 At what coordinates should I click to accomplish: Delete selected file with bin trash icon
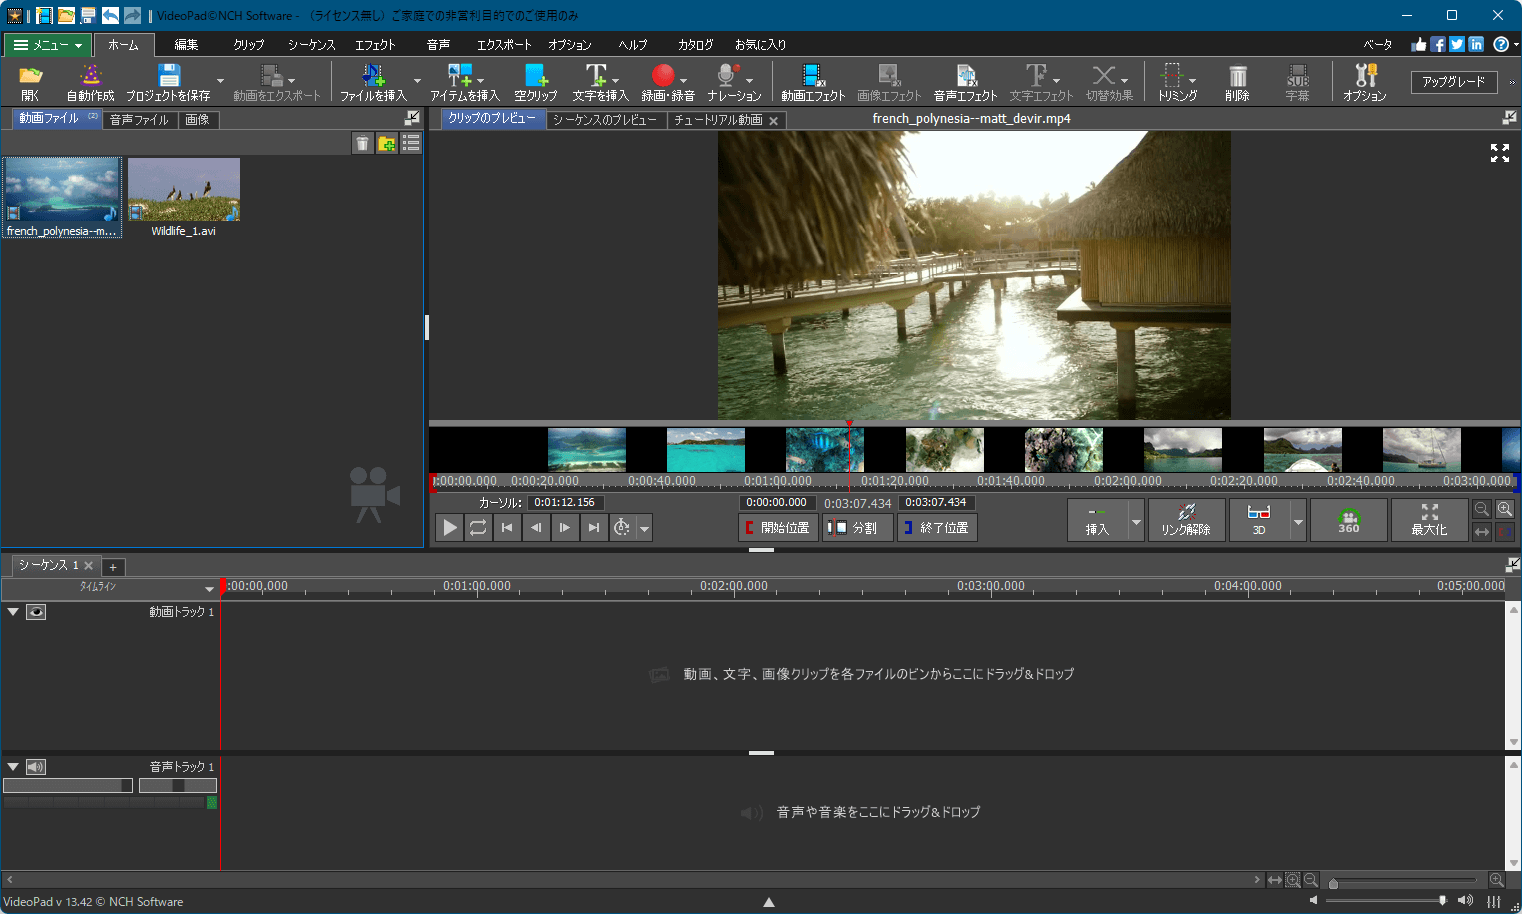362,144
